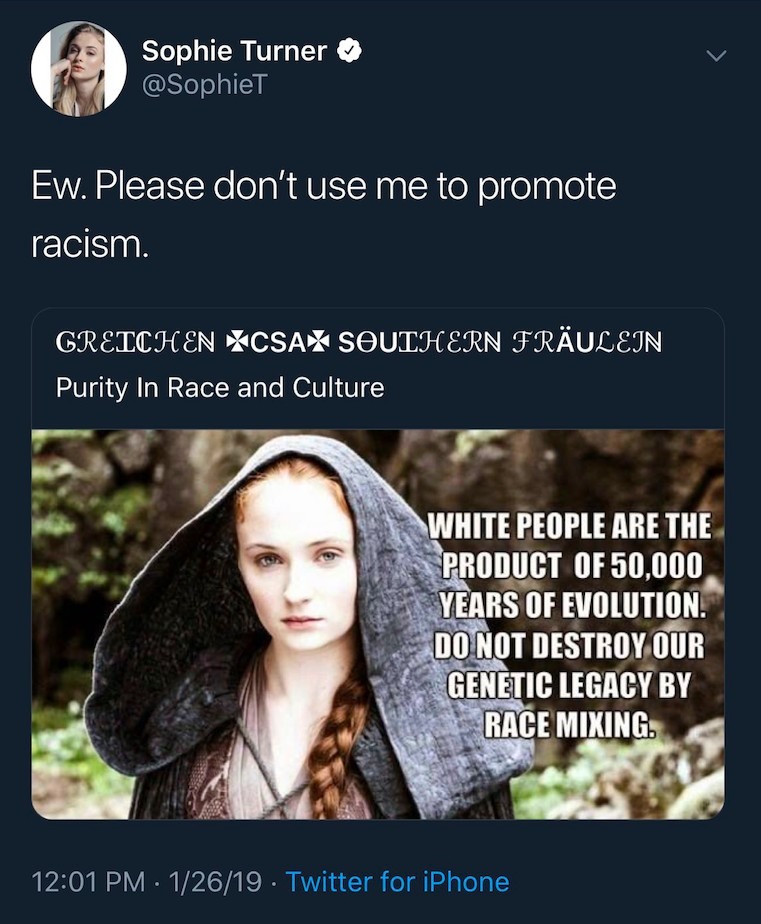Open the round profile avatar photo
This screenshot has width=761, height=924.
click(78, 68)
